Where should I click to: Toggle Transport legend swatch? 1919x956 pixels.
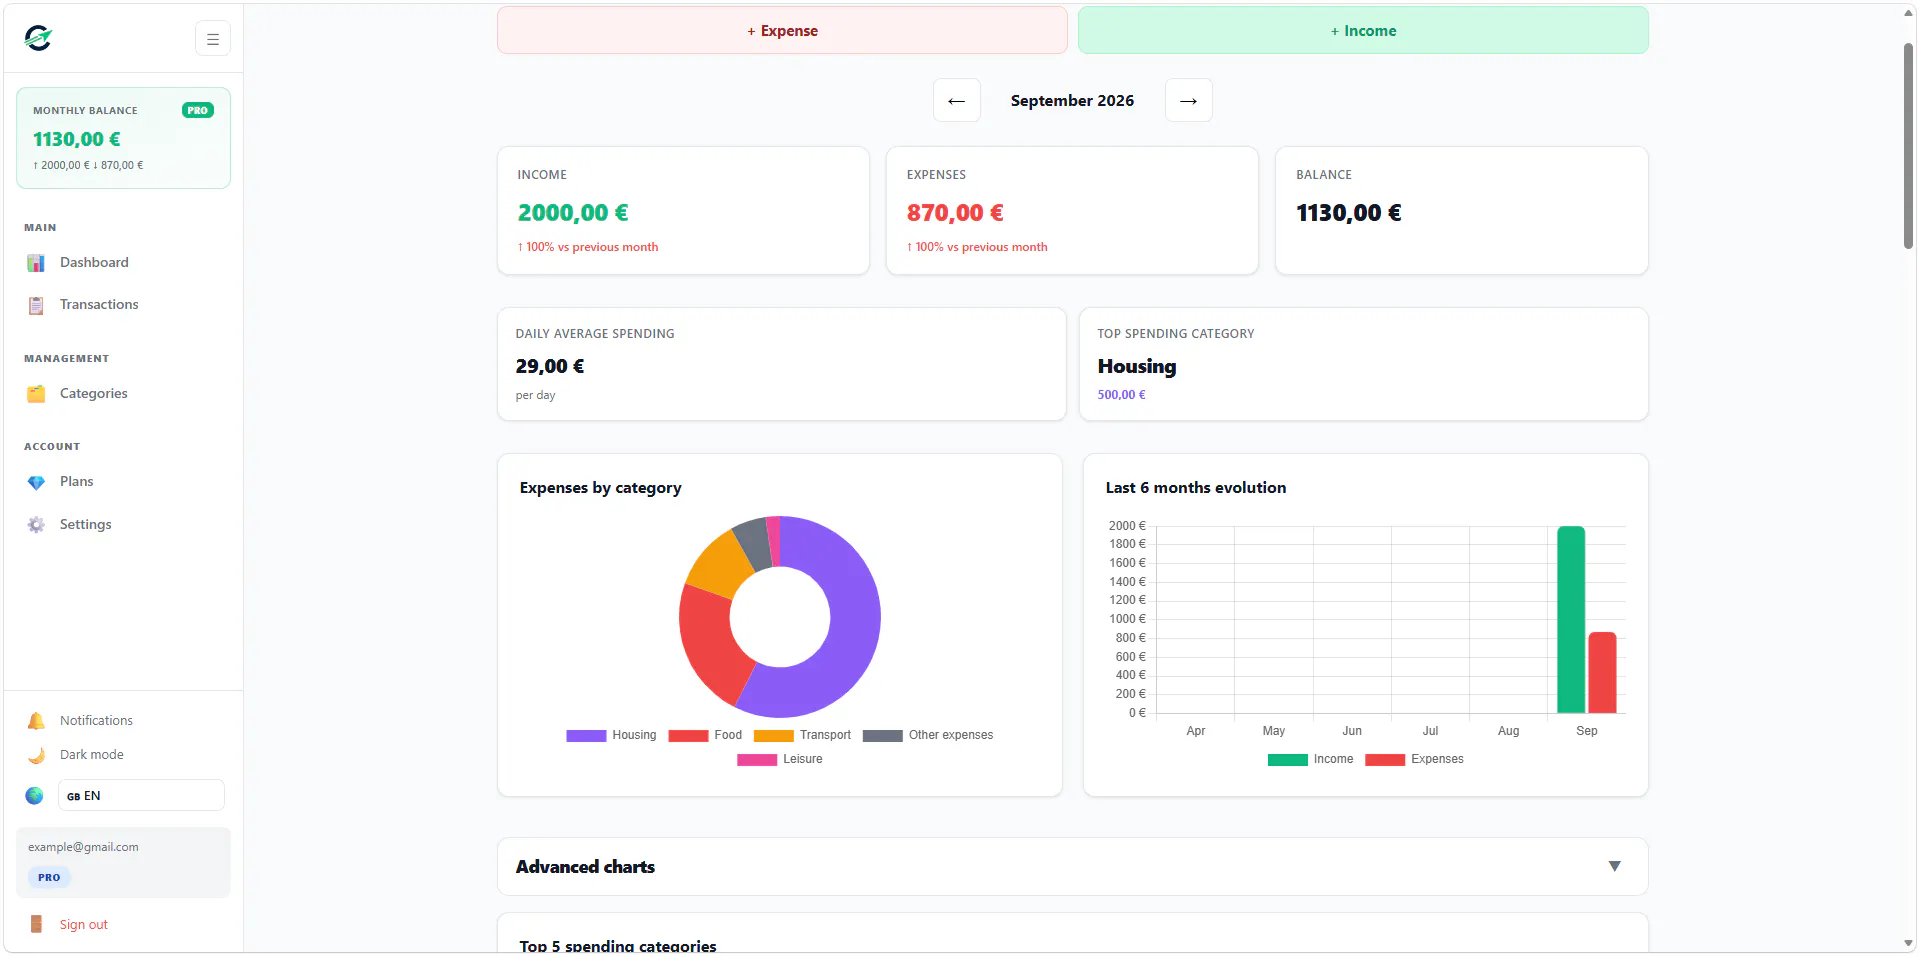tap(774, 736)
